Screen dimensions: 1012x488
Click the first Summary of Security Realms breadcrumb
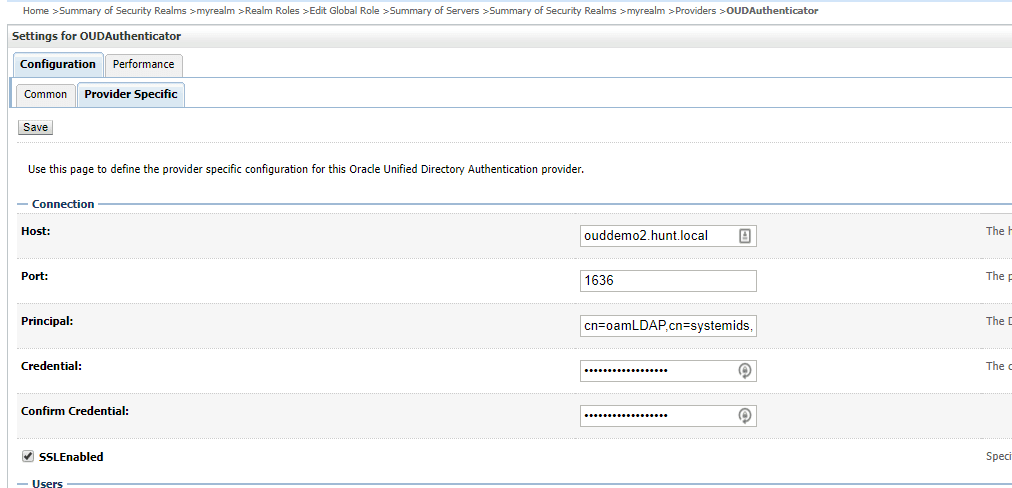tap(123, 11)
